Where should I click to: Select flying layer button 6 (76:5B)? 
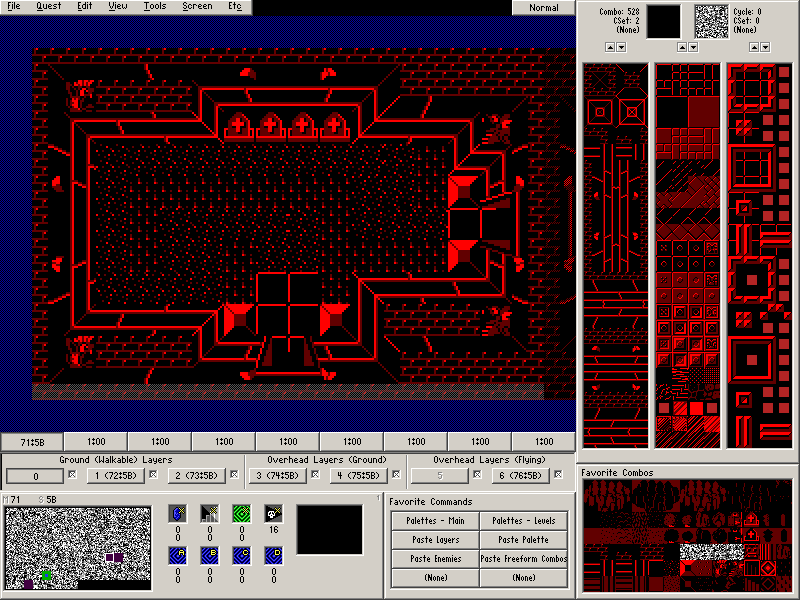tap(520, 476)
